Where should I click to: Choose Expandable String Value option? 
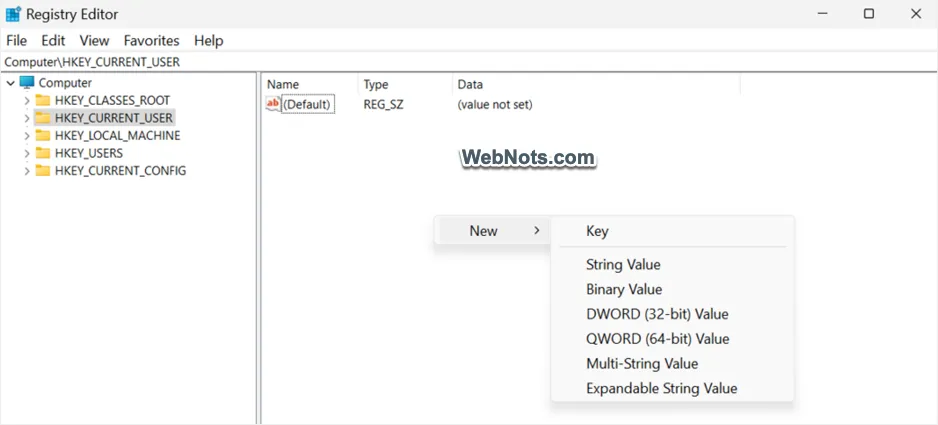[672, 388]
